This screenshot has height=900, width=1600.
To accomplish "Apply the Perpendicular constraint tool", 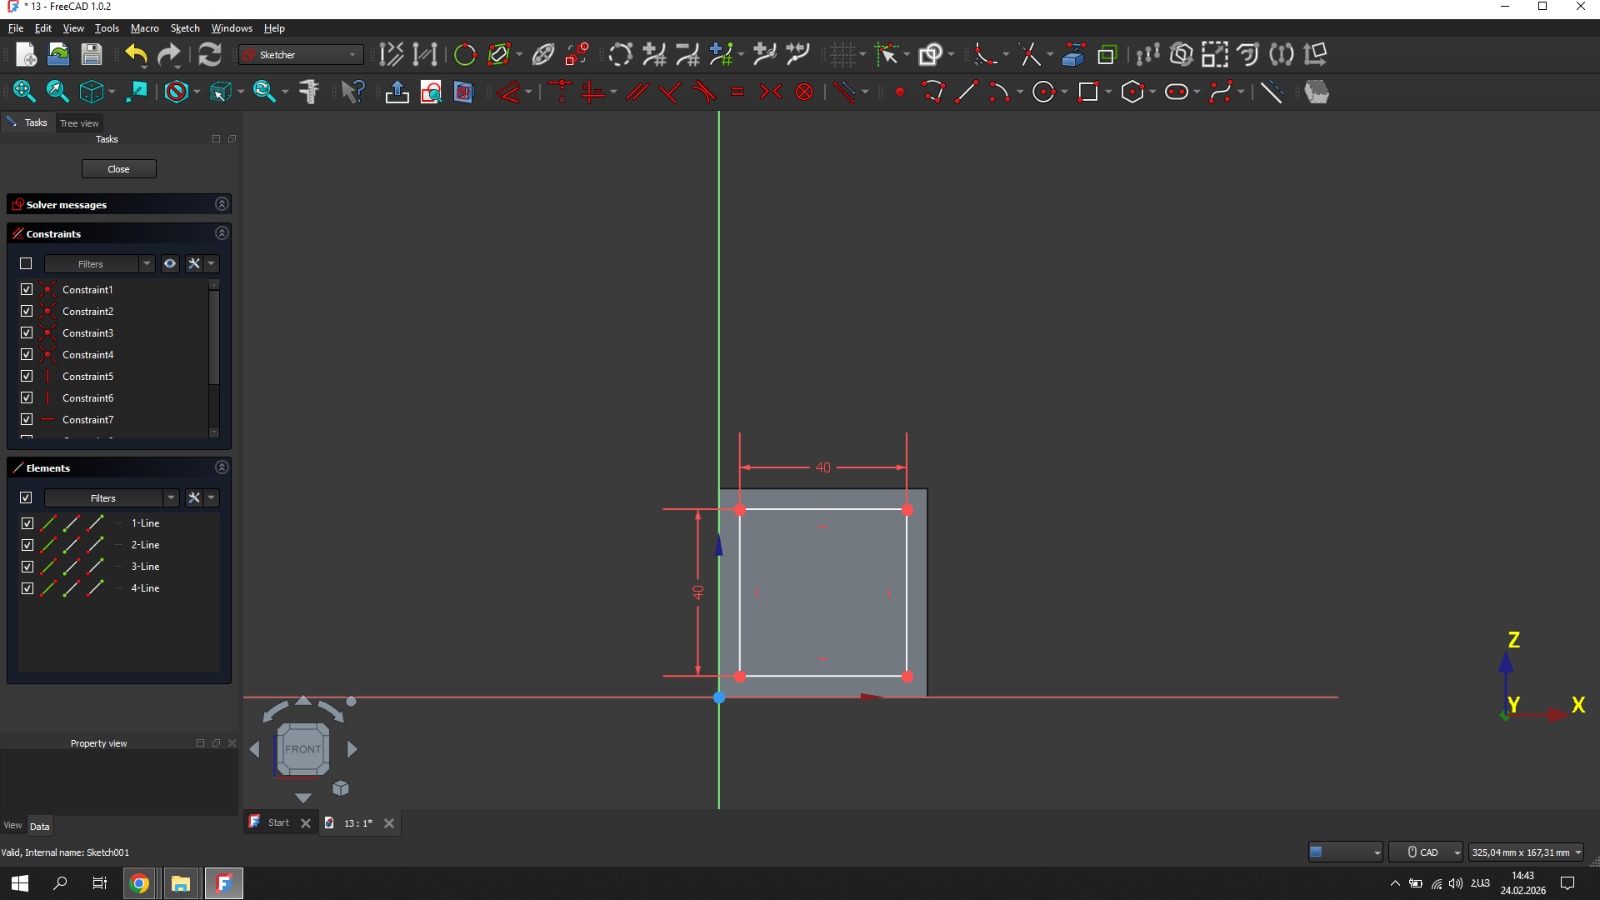I will [670, 92].
